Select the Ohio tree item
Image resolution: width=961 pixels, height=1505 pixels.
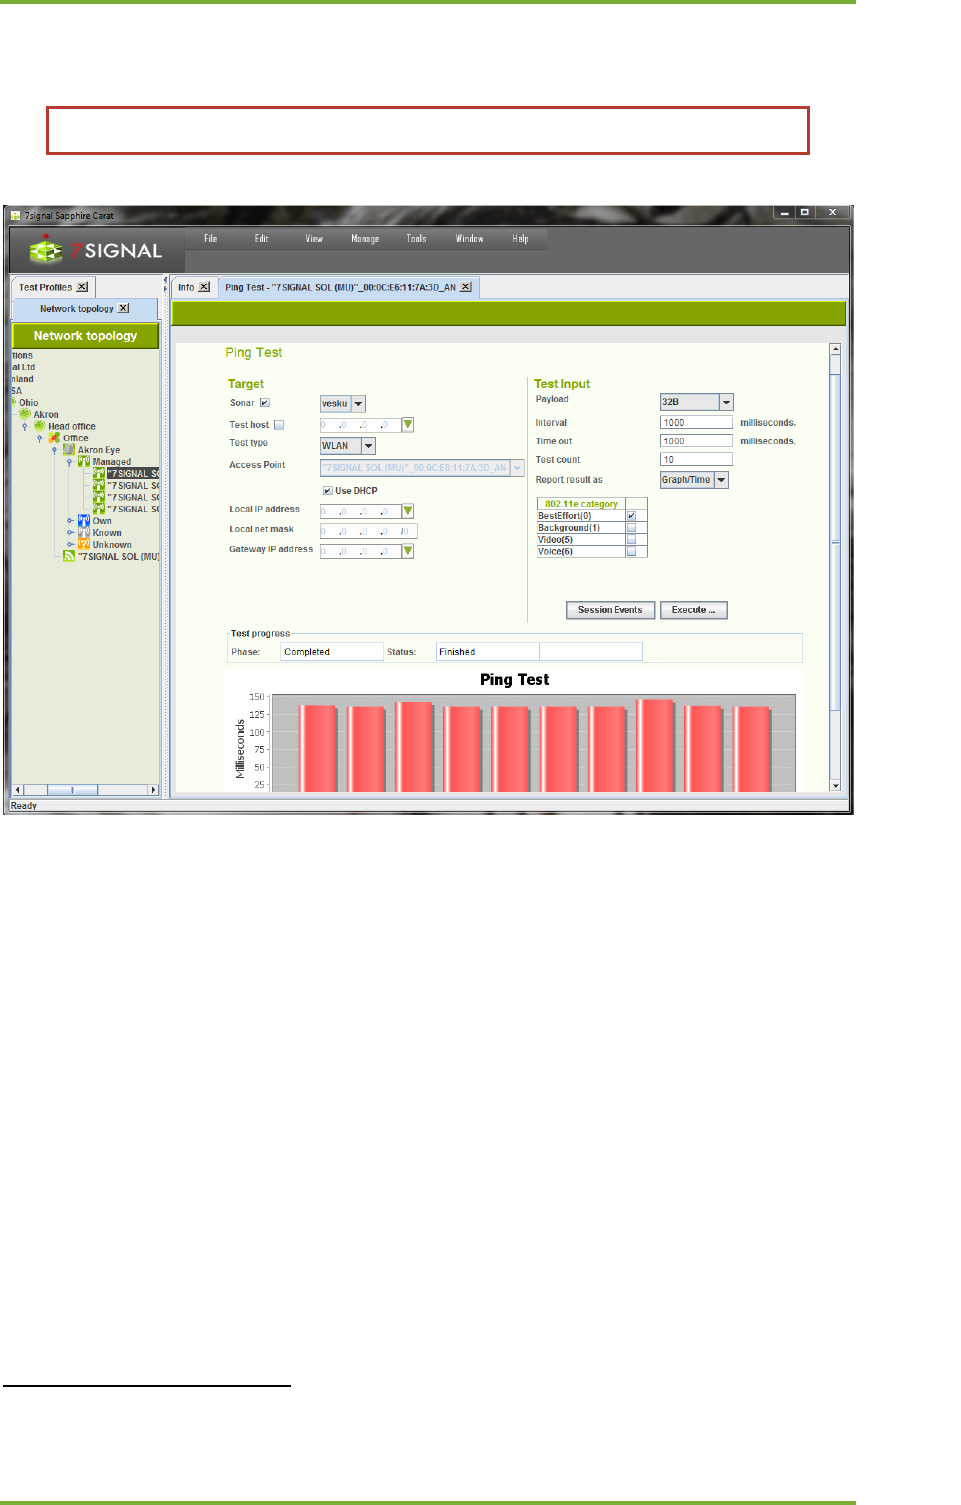29,403
